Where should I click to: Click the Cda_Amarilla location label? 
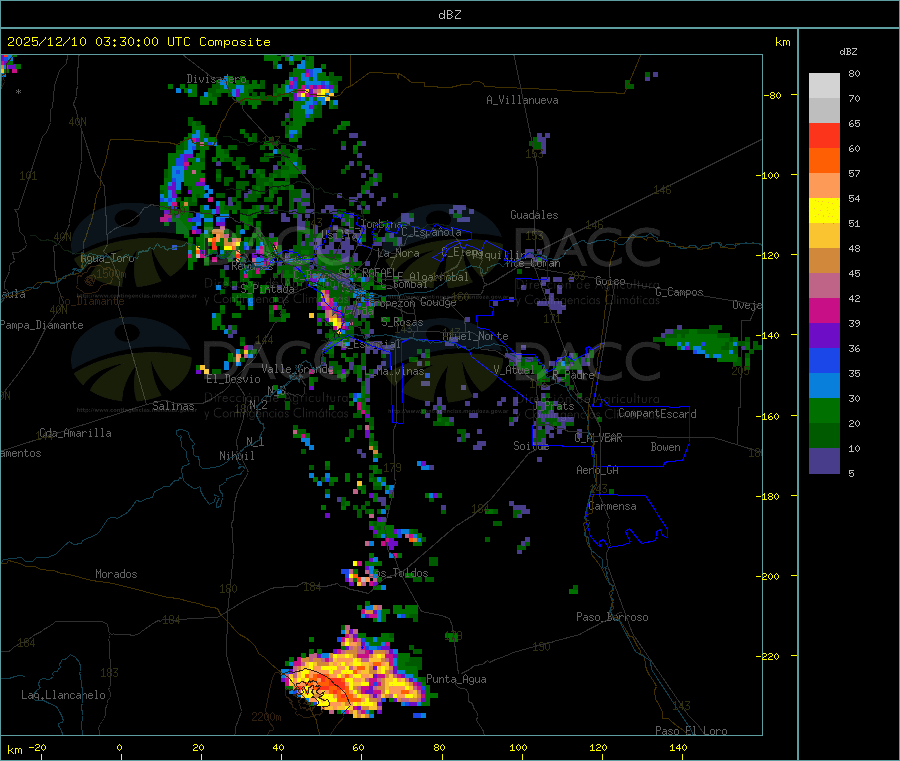tap(75, 433)
